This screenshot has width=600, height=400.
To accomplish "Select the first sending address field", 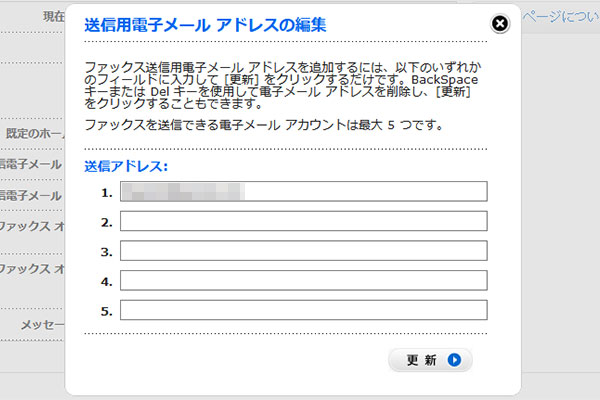I will [303, 191].
